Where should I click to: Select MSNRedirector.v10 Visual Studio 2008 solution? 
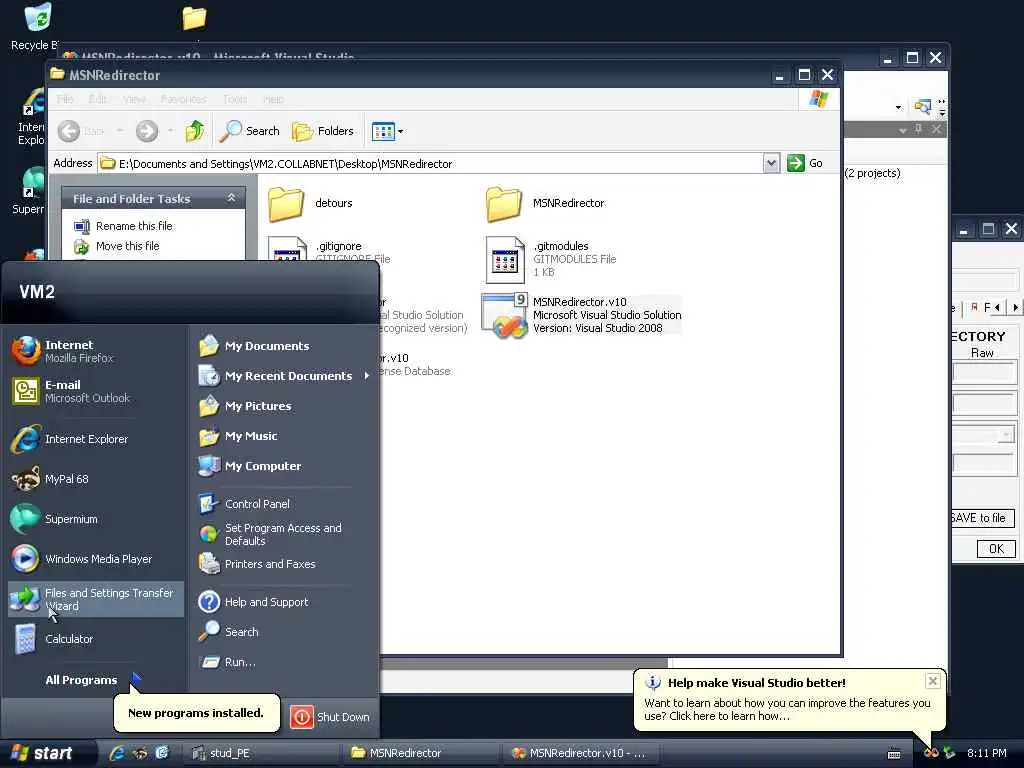coord(583,315)
